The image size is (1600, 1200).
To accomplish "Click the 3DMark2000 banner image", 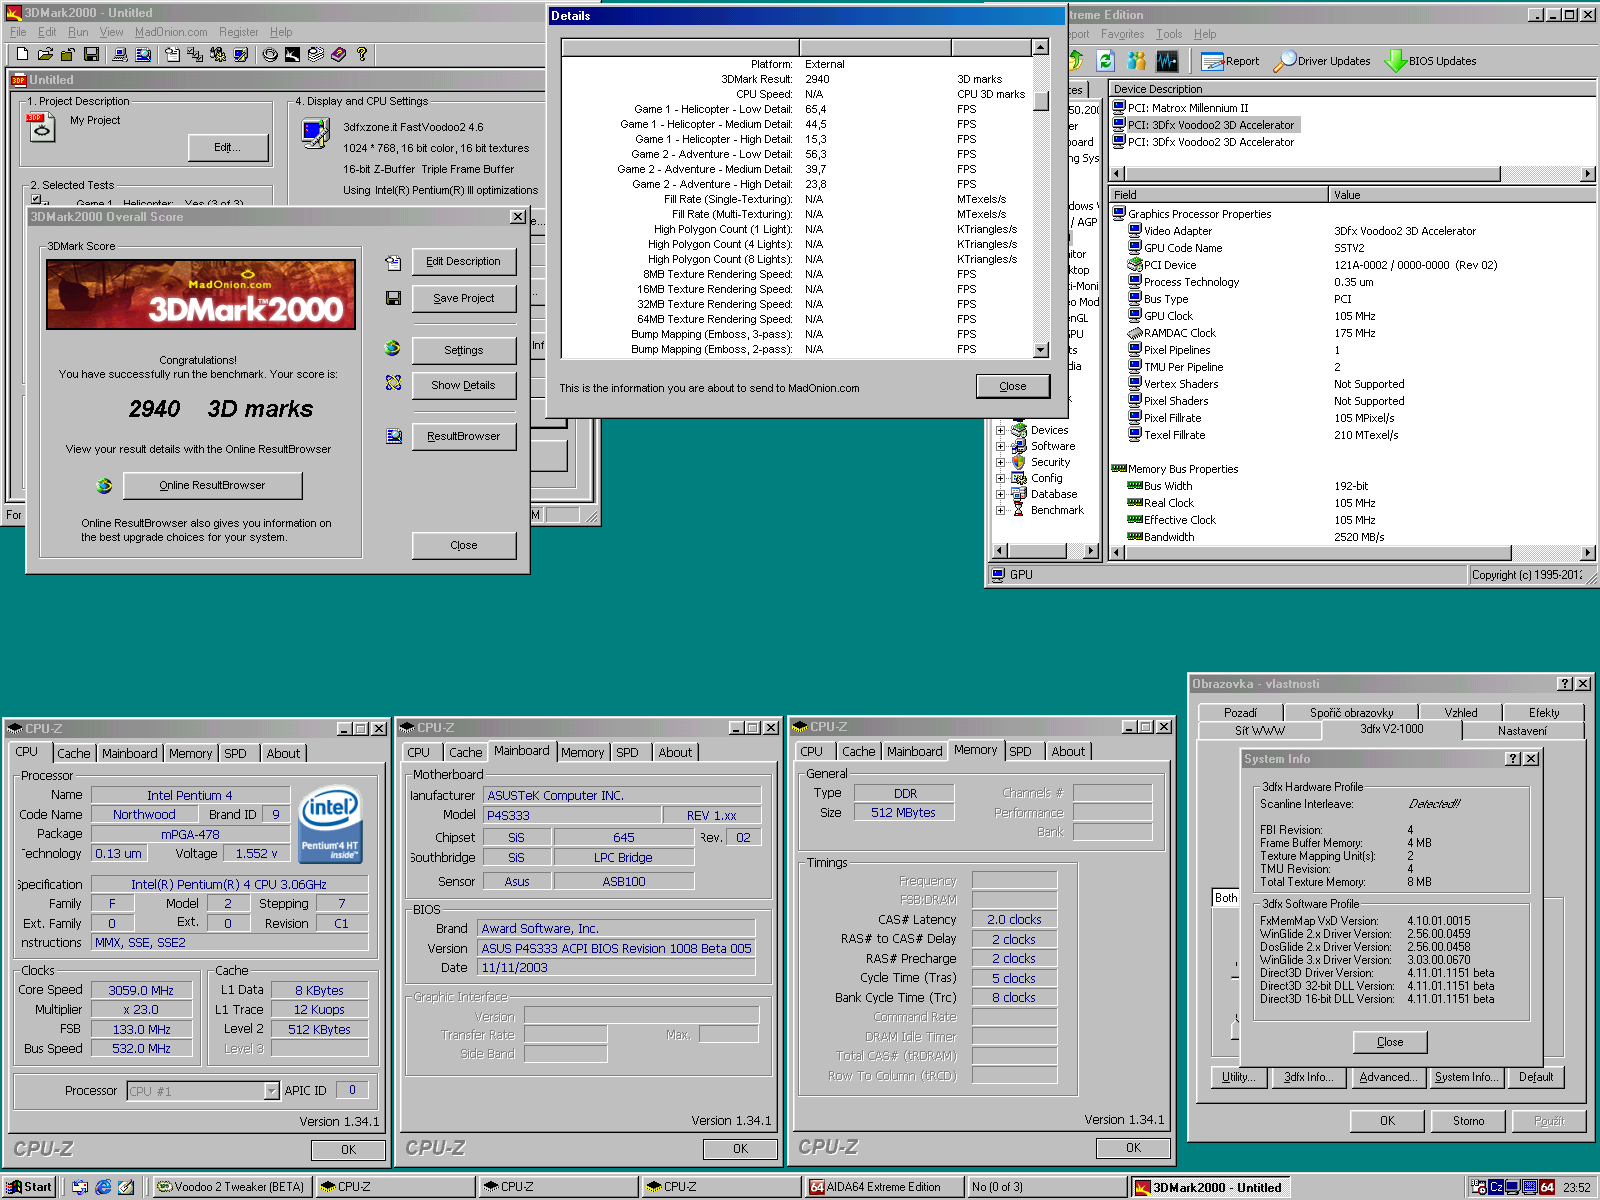I will coord(201,295).
